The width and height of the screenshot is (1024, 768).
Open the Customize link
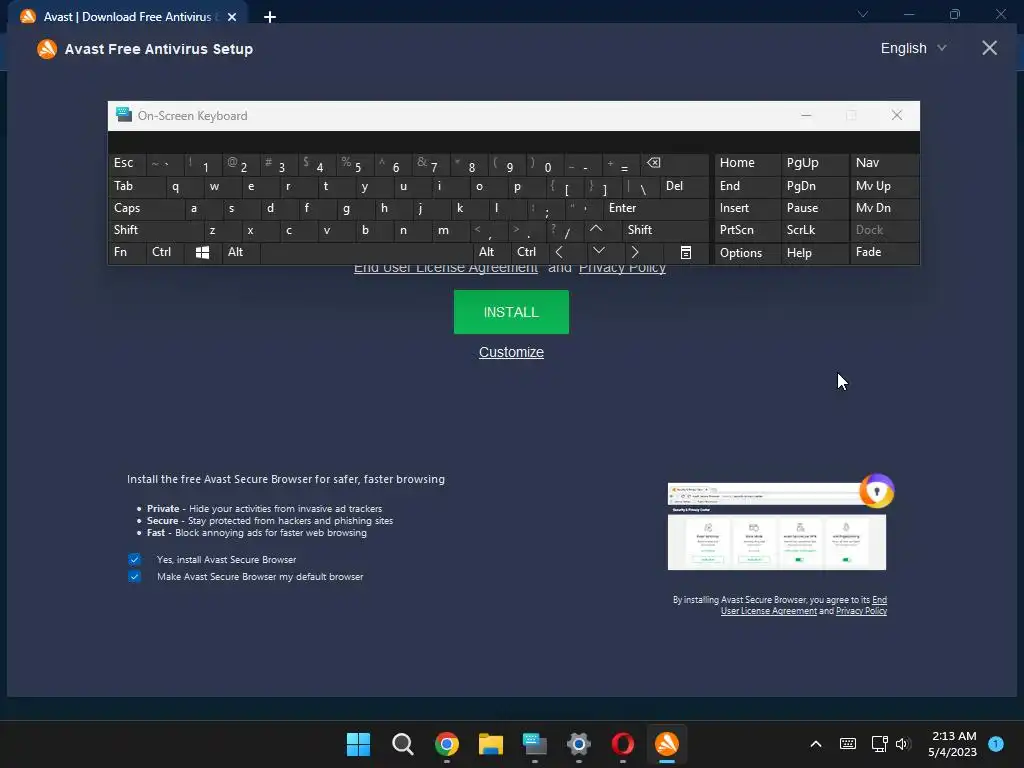511,352
